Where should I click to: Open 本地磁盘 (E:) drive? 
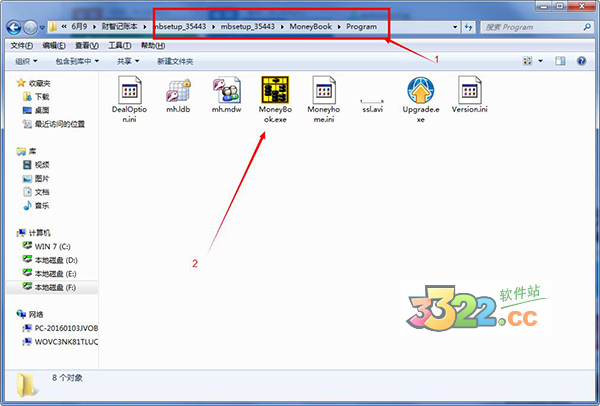coord(56,274)
